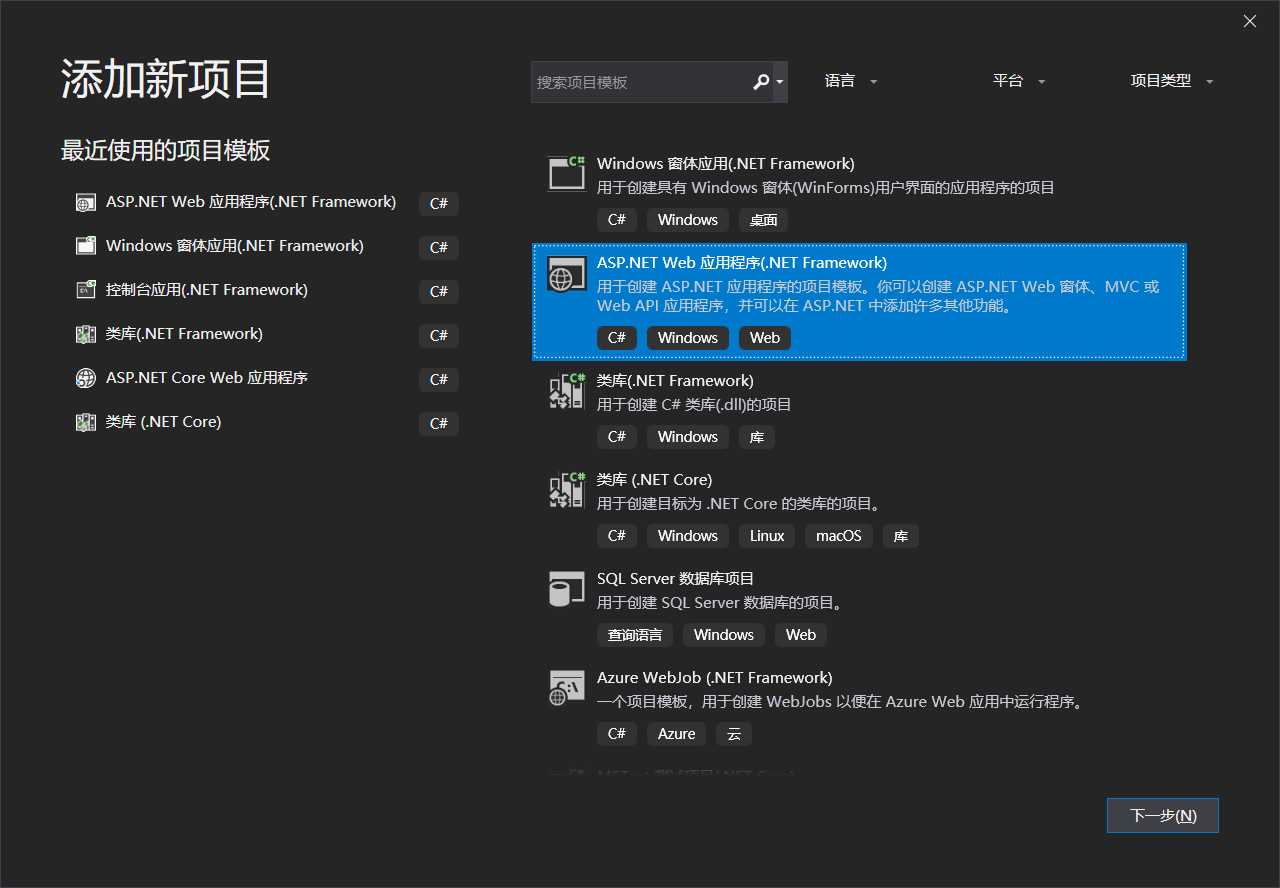Click 类库 (.NET Core) icon in template list

(x=567, y=490)
